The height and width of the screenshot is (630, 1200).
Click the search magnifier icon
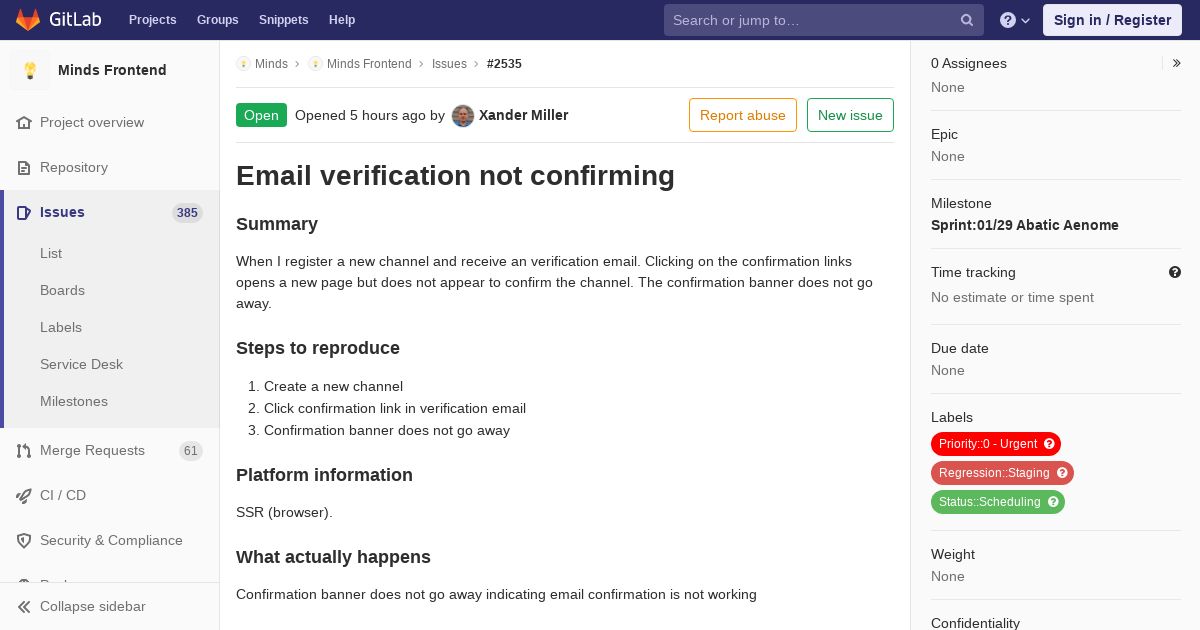pos(967,20)
